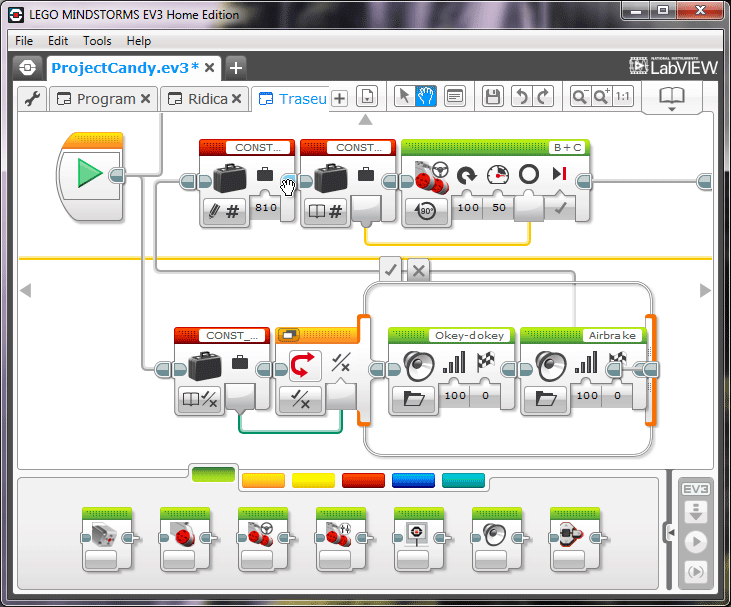
Task: Open the switch block logic mode selector
Action: pyautogui.click(x=300, y=399)
